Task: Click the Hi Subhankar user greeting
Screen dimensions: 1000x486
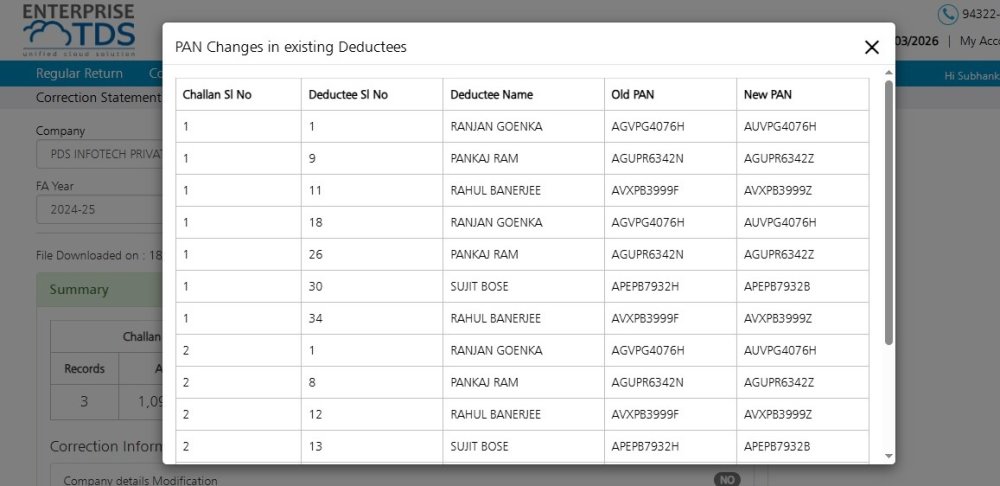Action: (x=970, y=75)
